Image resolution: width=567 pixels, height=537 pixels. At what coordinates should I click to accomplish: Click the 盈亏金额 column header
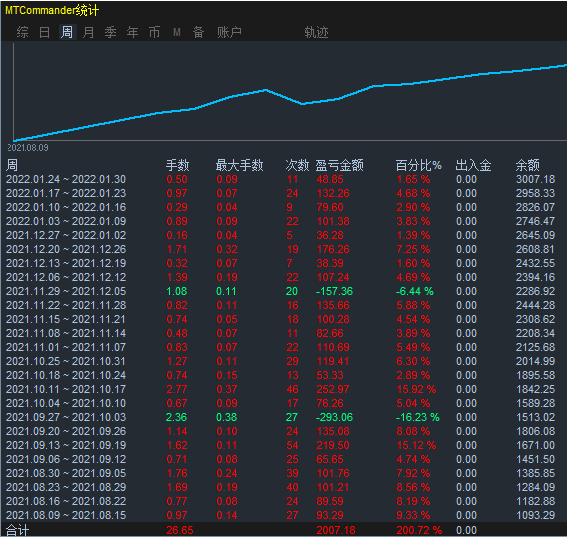(x=339, y=165)
